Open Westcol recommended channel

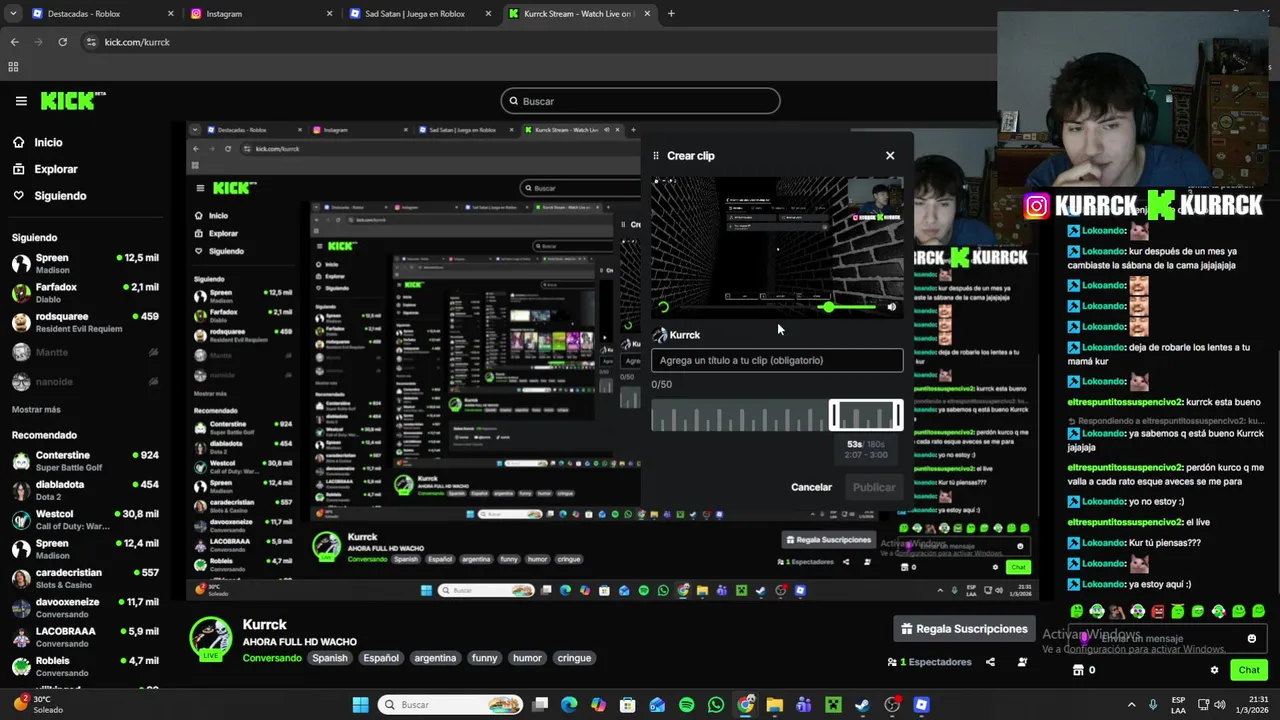85,519
